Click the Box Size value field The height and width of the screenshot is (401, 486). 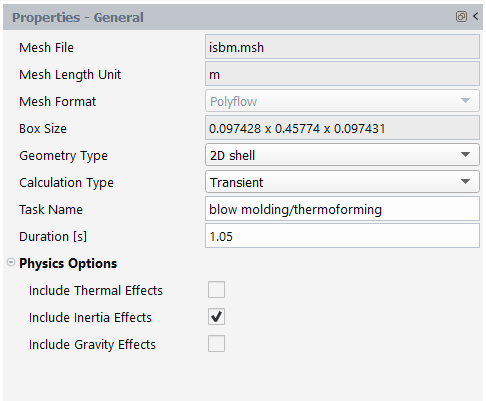coord(342,128)
